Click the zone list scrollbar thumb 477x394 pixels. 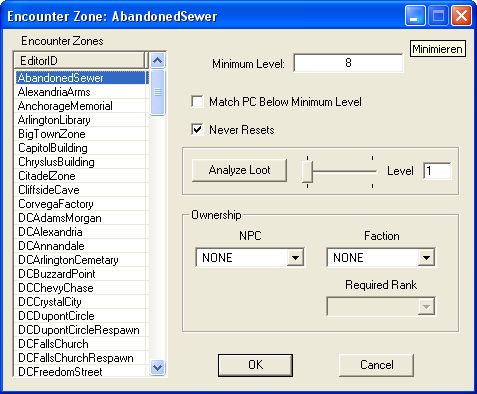157,92
